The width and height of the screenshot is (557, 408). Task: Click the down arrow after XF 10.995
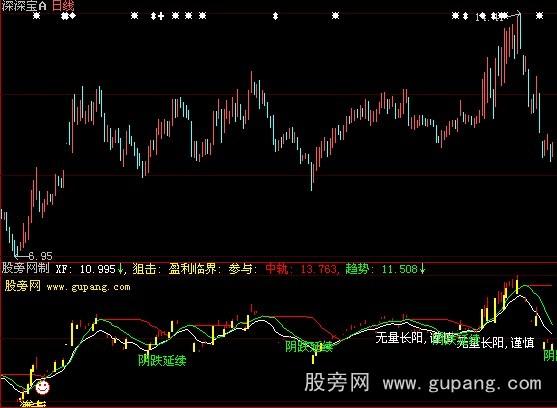pos(120,268)
